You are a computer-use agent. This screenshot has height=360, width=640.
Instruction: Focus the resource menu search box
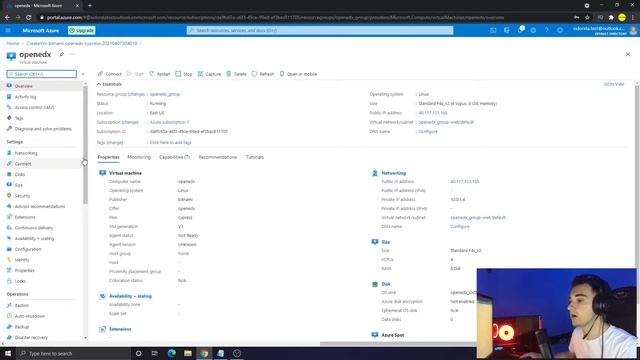[x=42, y=74]
